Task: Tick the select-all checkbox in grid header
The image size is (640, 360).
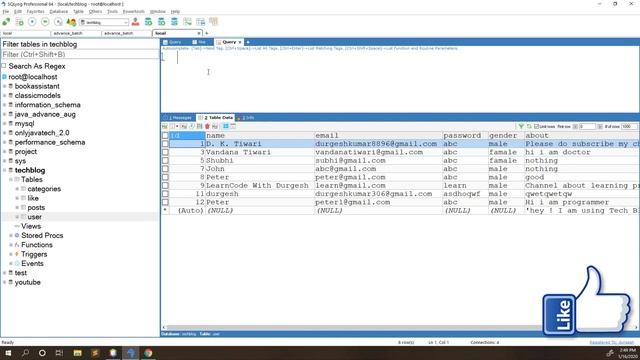Action: 165,136
